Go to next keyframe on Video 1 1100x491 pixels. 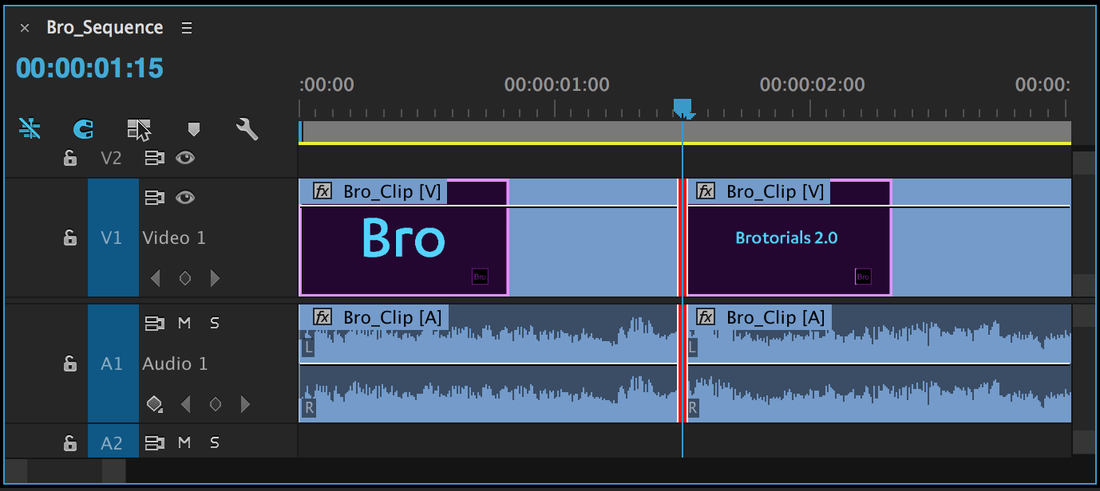(x=215, y=278)
